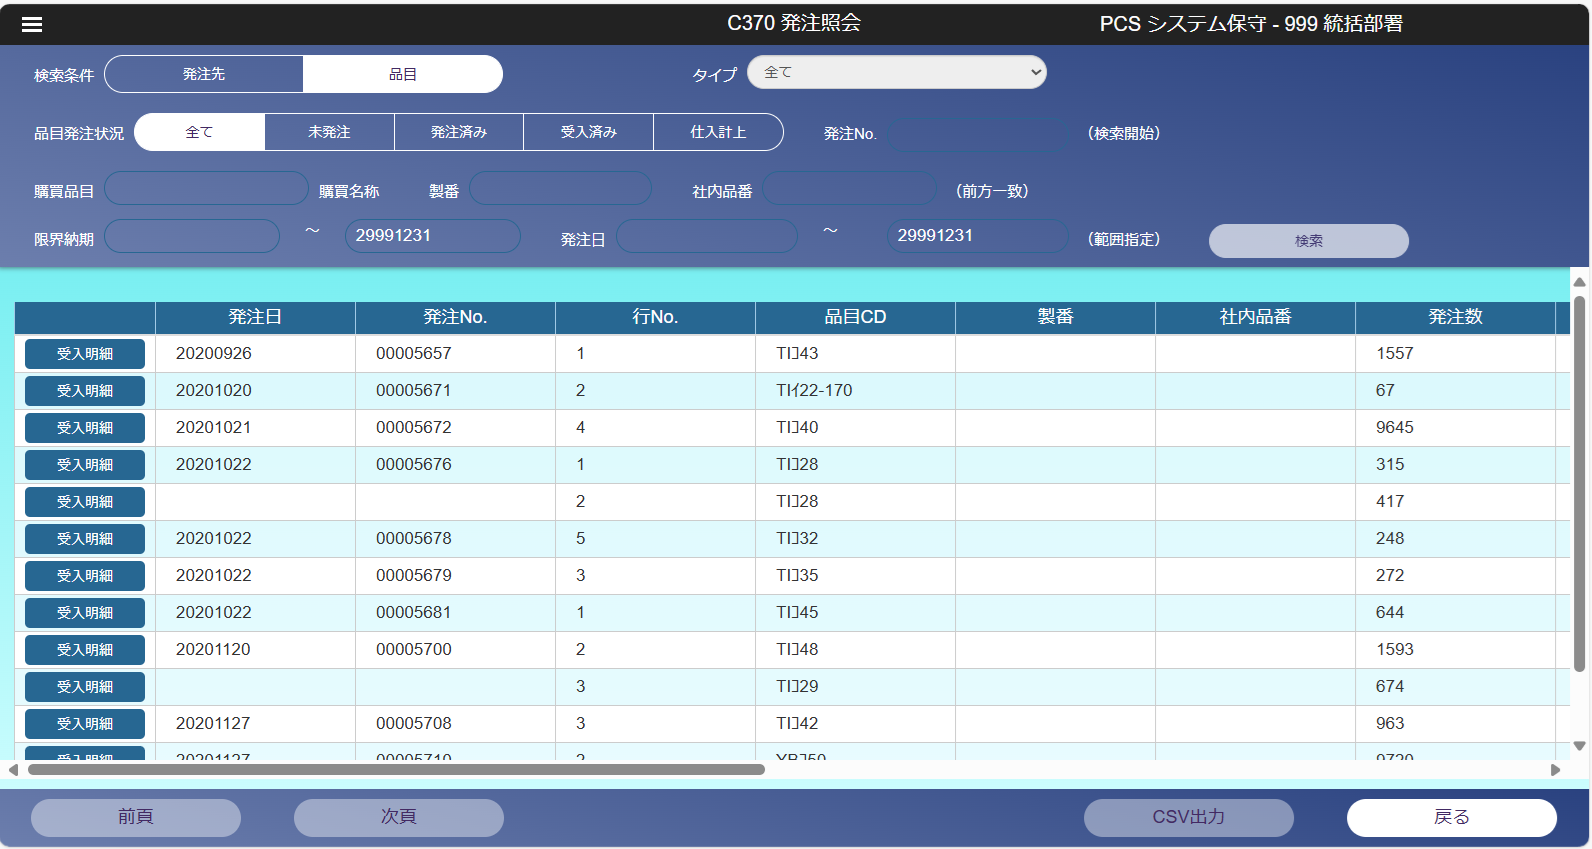Image resolution: width=1592 pixels, height=849 pixels.
Task: Open 受入明細 for order 00005672
Action: (85, 428)
